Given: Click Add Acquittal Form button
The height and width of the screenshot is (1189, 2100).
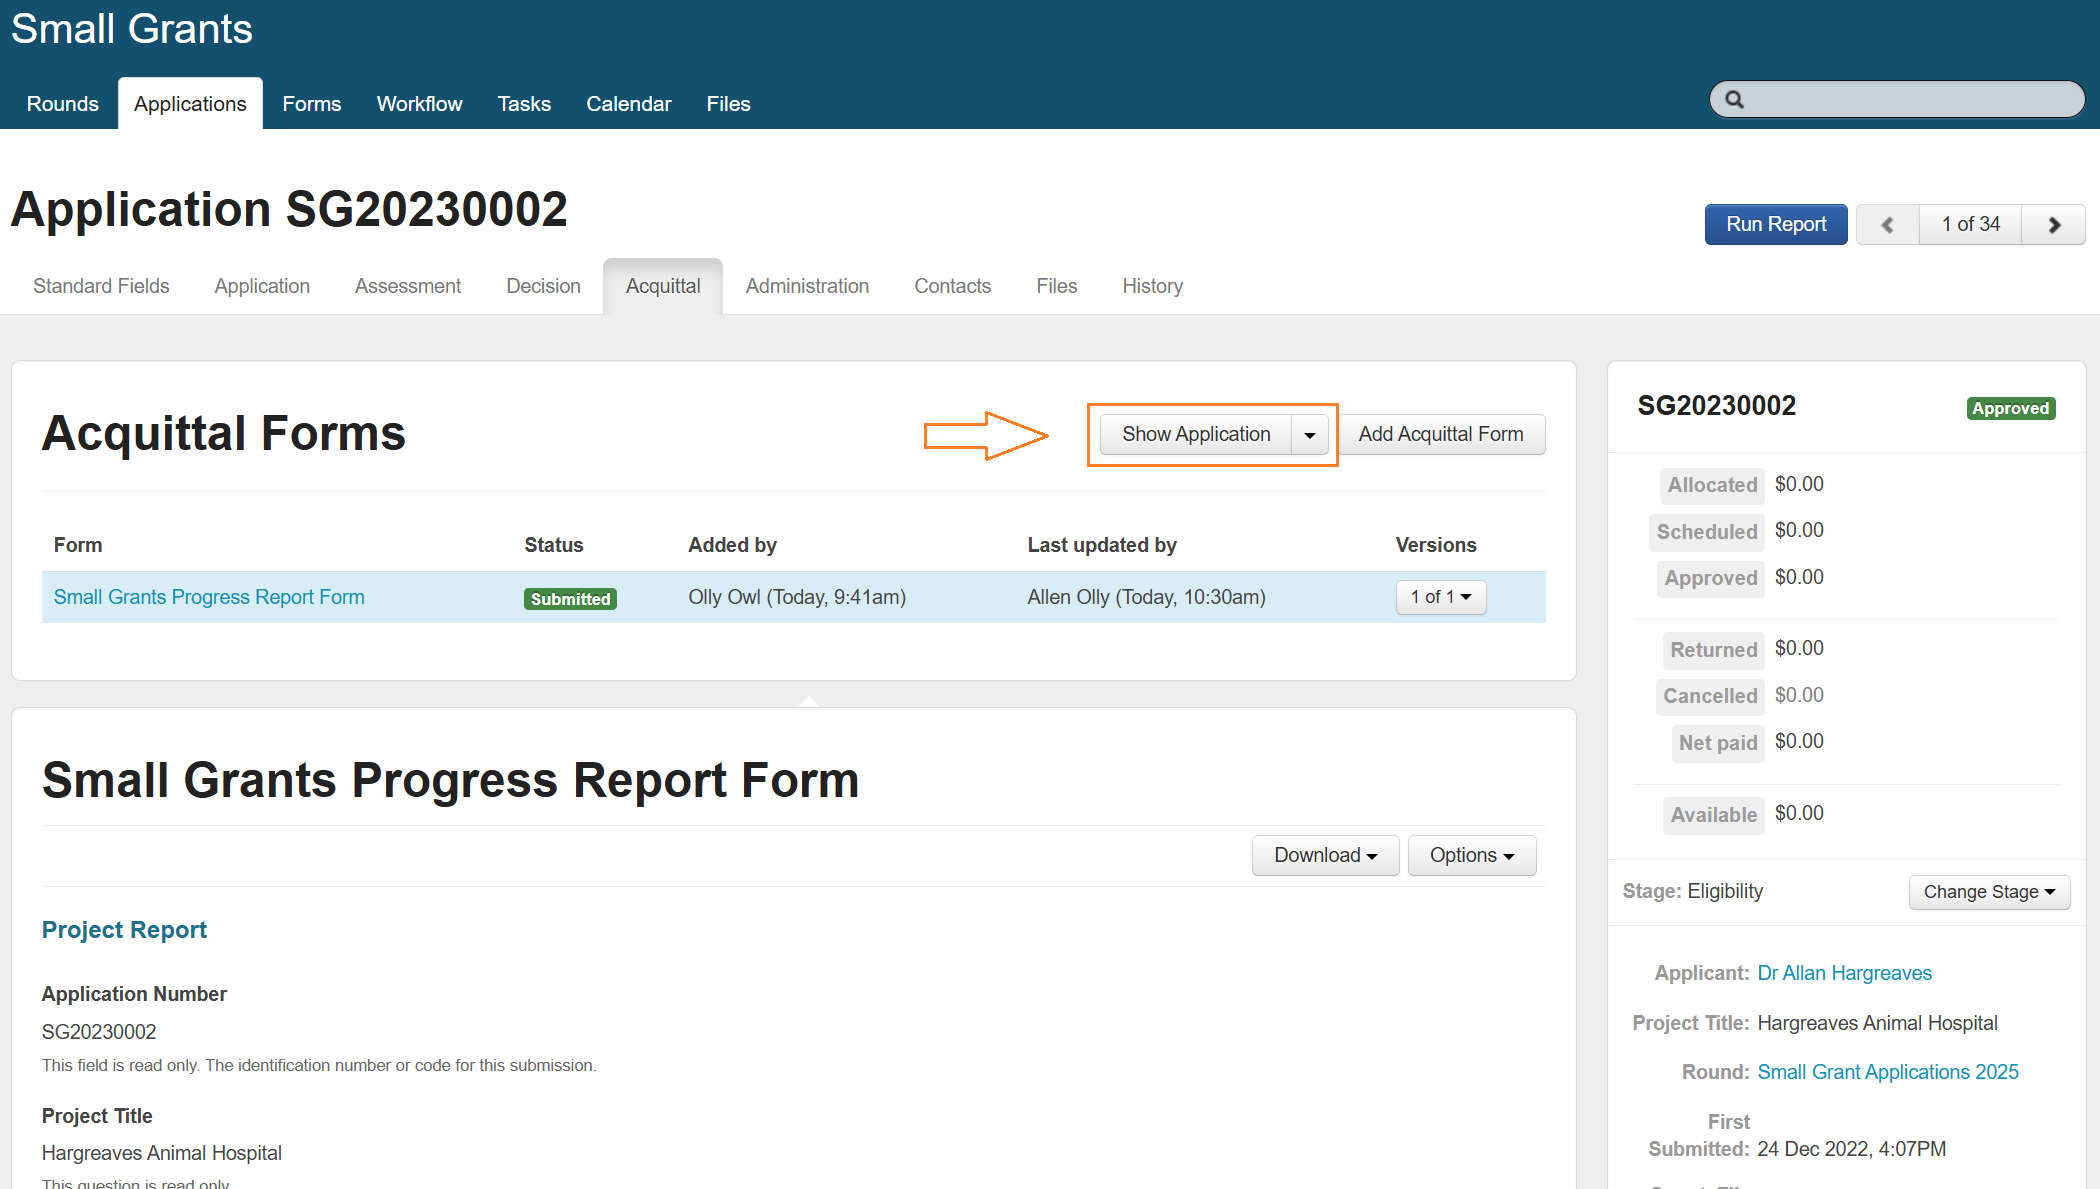Looking at the screenshot, I should [1440, 435].
